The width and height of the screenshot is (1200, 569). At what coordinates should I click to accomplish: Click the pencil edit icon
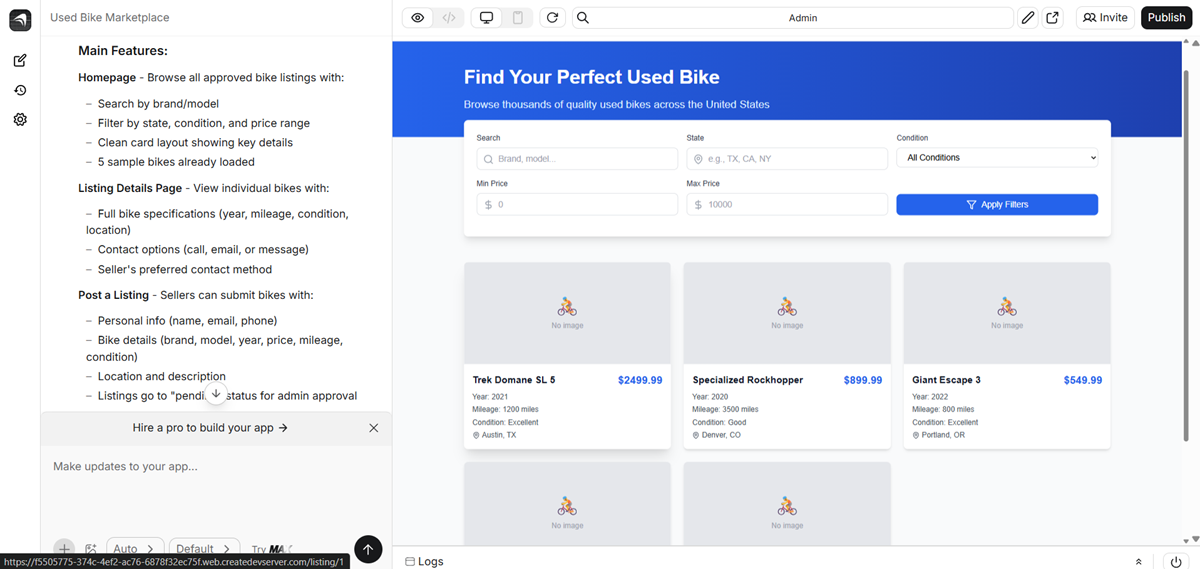point(1028,18)
